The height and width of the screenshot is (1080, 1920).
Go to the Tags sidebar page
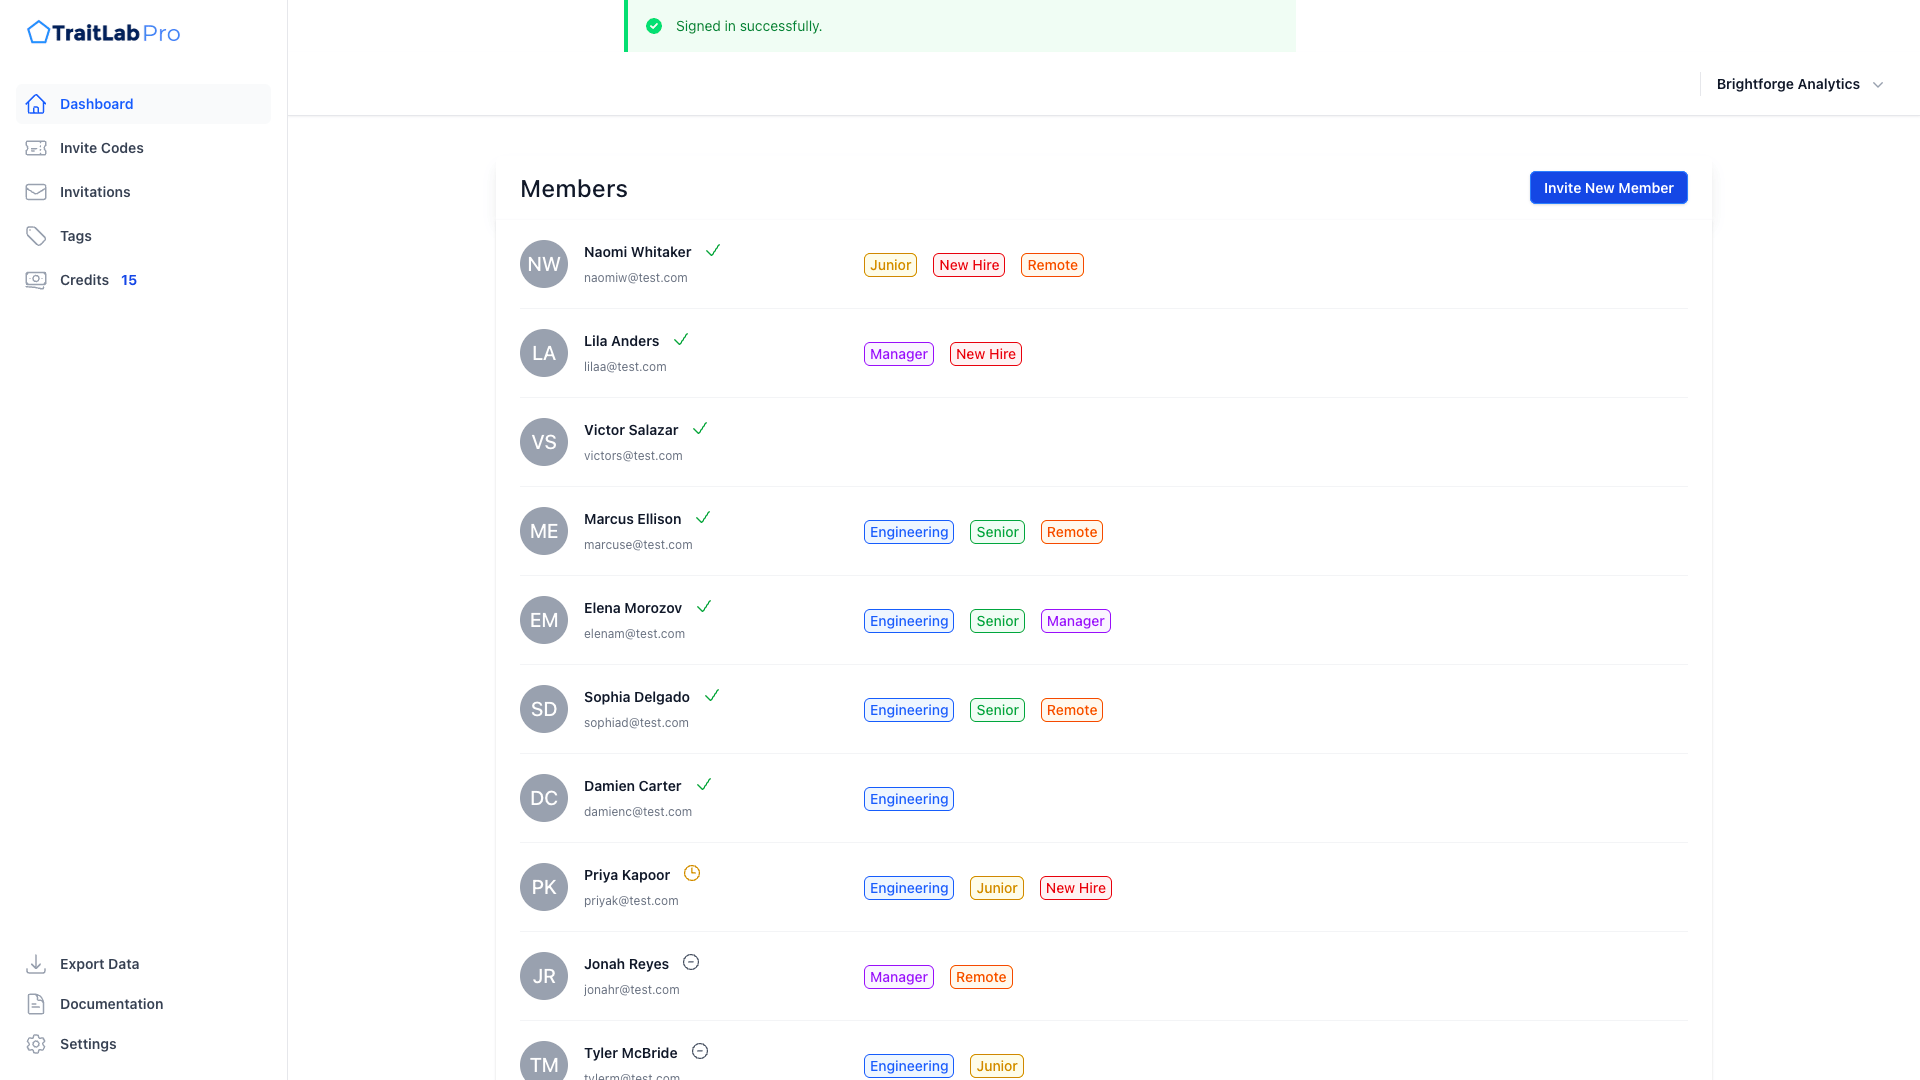(x=76, y=236)
